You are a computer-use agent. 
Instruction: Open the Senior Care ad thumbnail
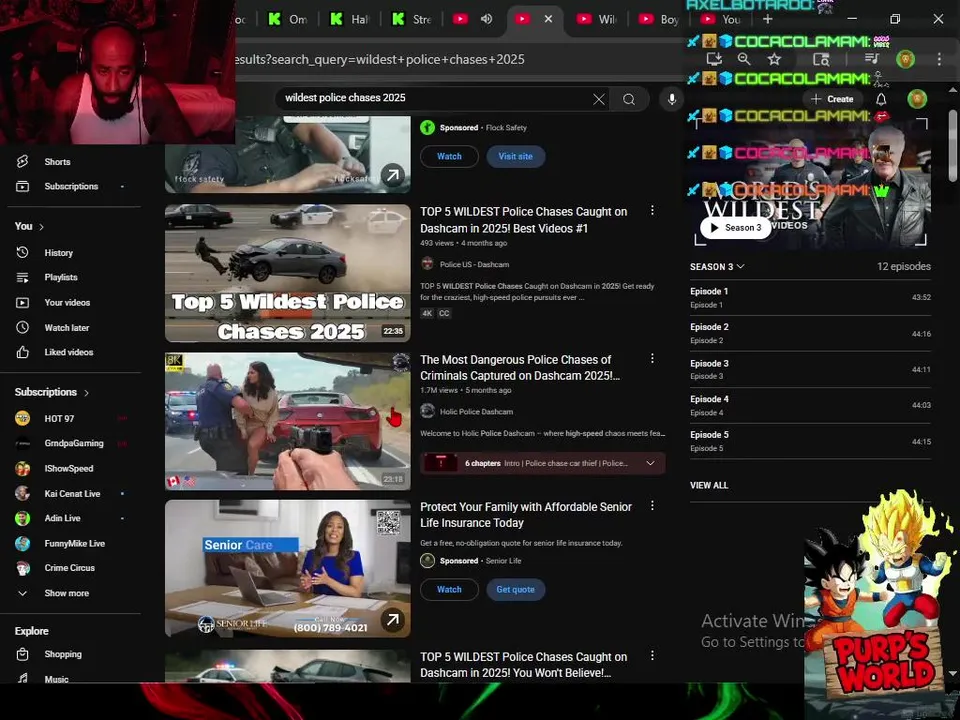pyautogui.click(x=288, y=569)
